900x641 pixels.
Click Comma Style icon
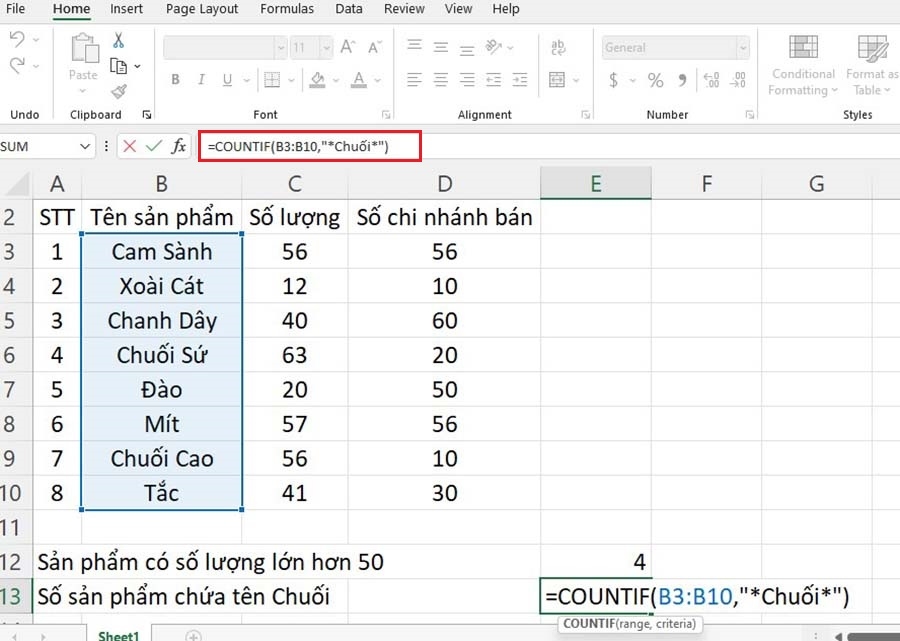[x=682, y=80]
